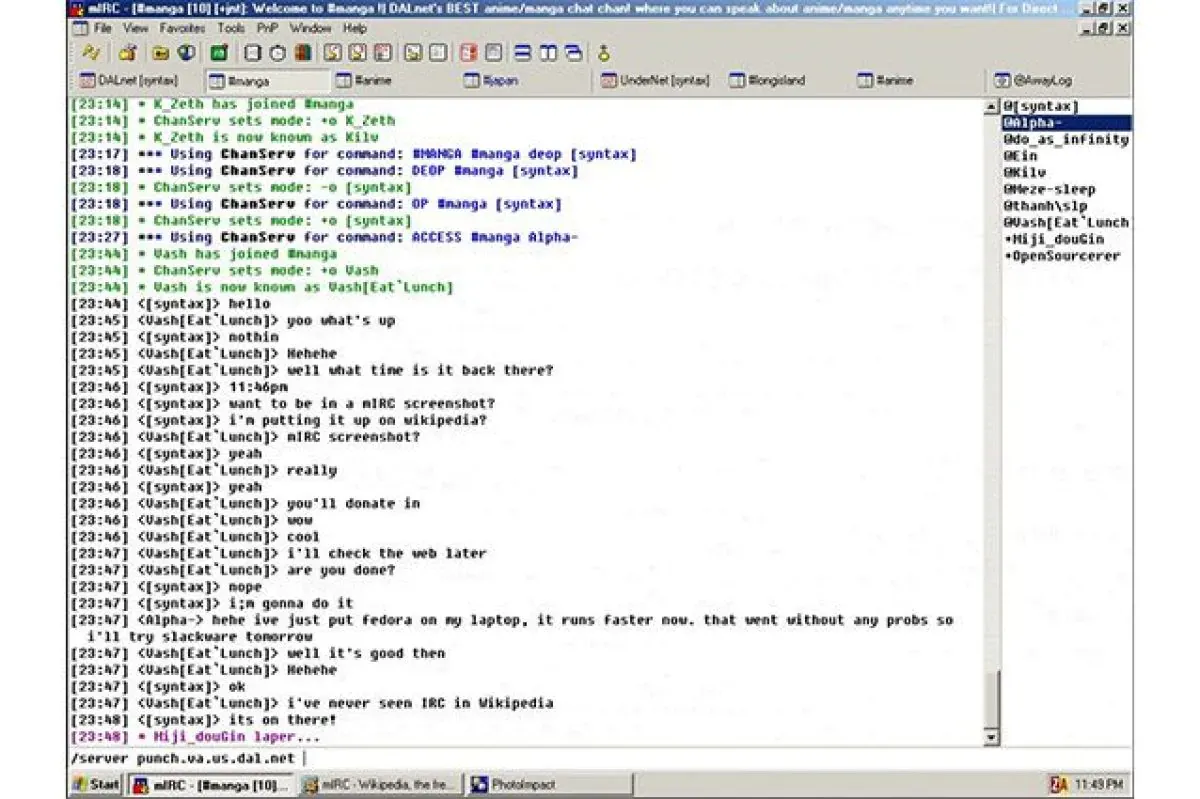Select @Vash[Eat`Lunch] in the nick list
This screenshot has width=1200, height=799.
pos(1065,223)
